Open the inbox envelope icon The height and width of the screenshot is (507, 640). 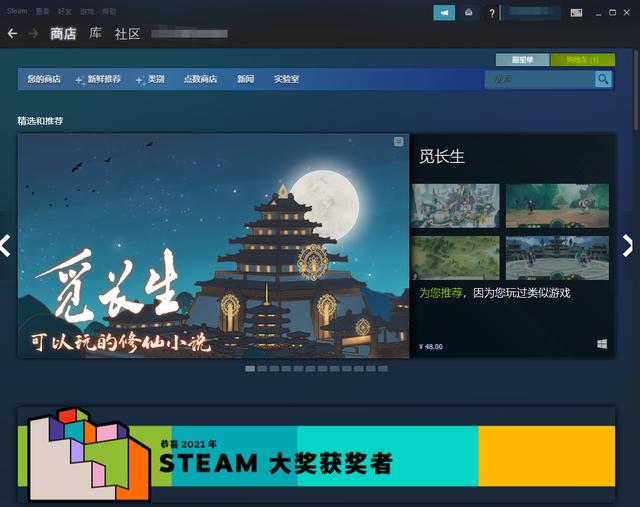[469, 13]
